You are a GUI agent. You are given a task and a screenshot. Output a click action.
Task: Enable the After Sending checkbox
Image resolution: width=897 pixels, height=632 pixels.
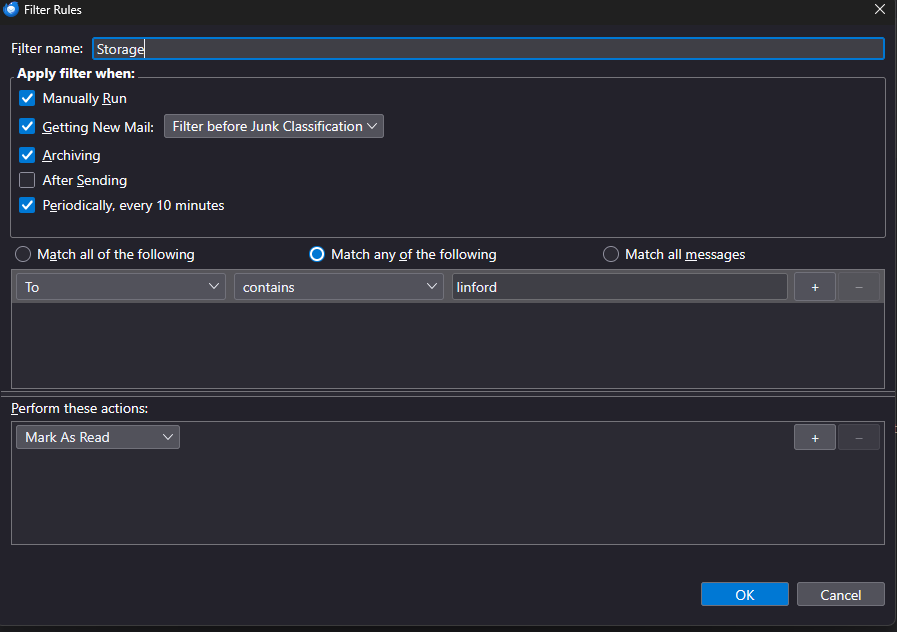pos(27,181)
